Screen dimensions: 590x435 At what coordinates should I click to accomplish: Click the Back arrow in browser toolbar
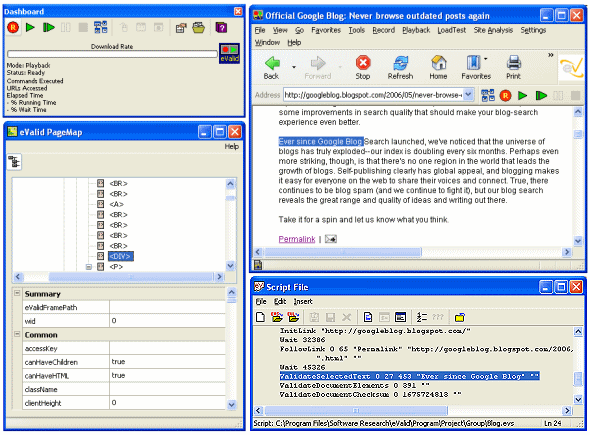[271, 68]
